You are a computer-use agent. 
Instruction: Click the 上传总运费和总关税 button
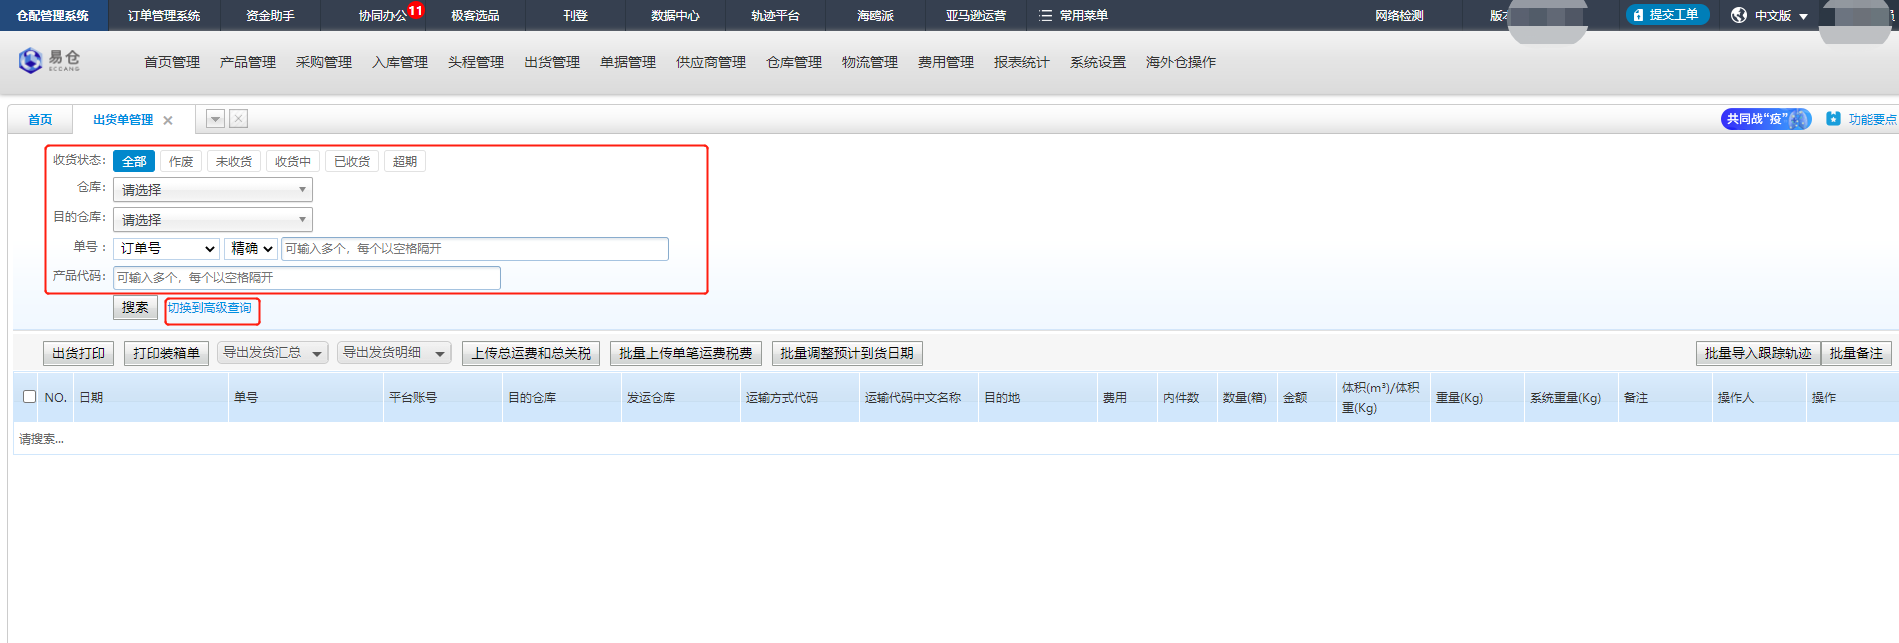pyautogui.click(x=531, y=354)
